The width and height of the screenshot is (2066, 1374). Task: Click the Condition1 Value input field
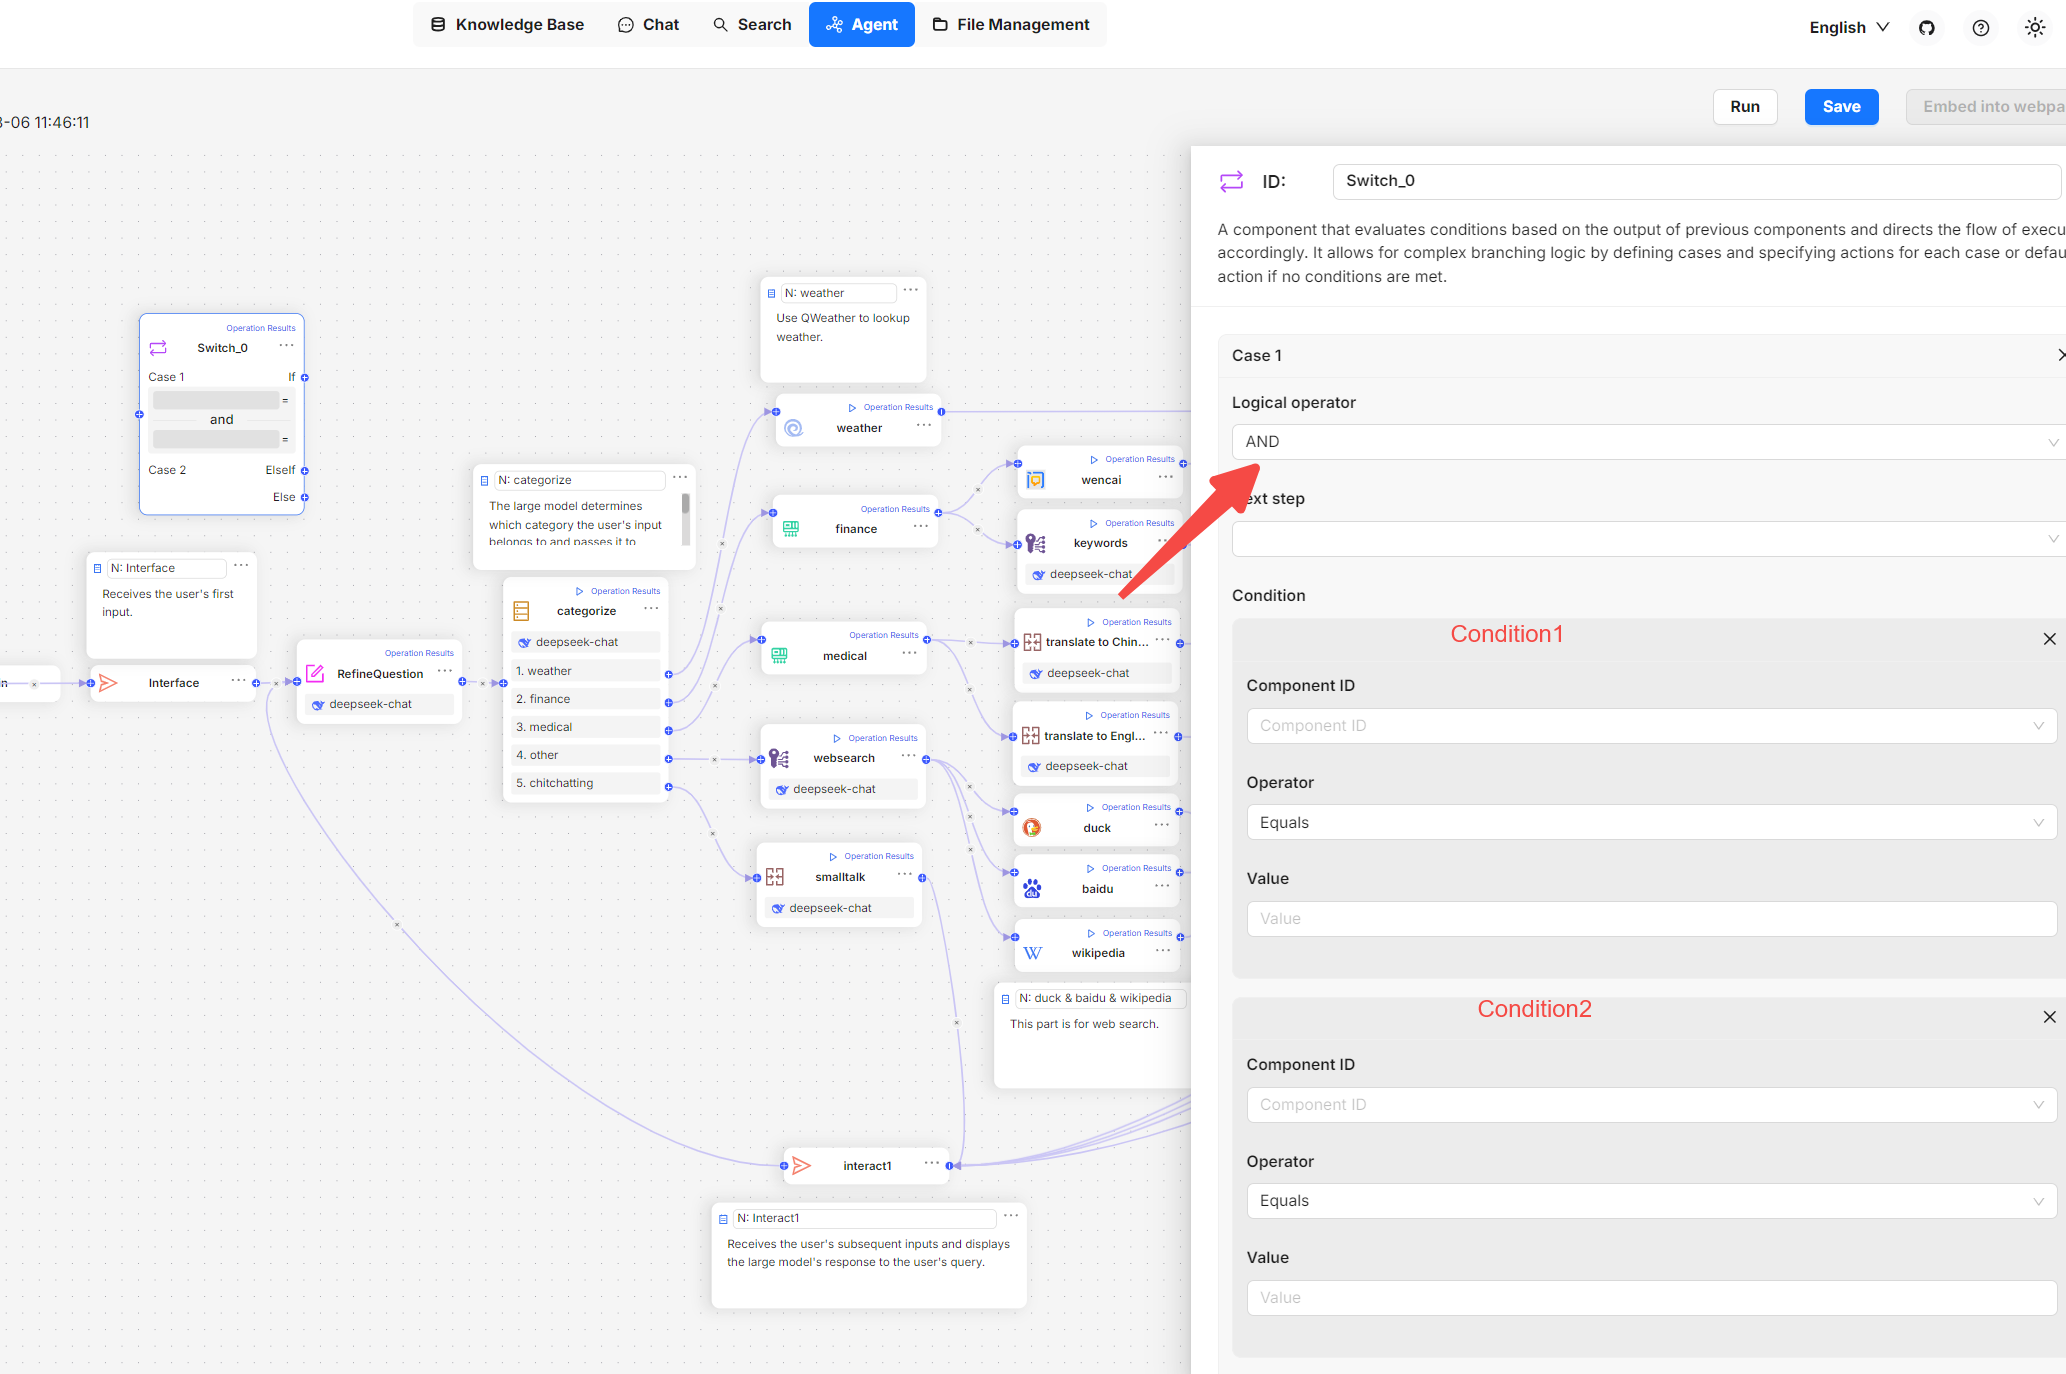[1651, 919]
